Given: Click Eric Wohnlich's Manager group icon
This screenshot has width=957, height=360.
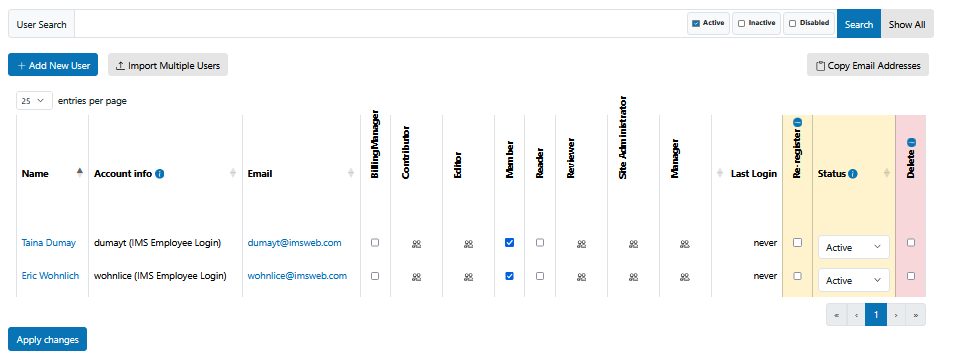Looking at the screenshot, I should (685, 276).
